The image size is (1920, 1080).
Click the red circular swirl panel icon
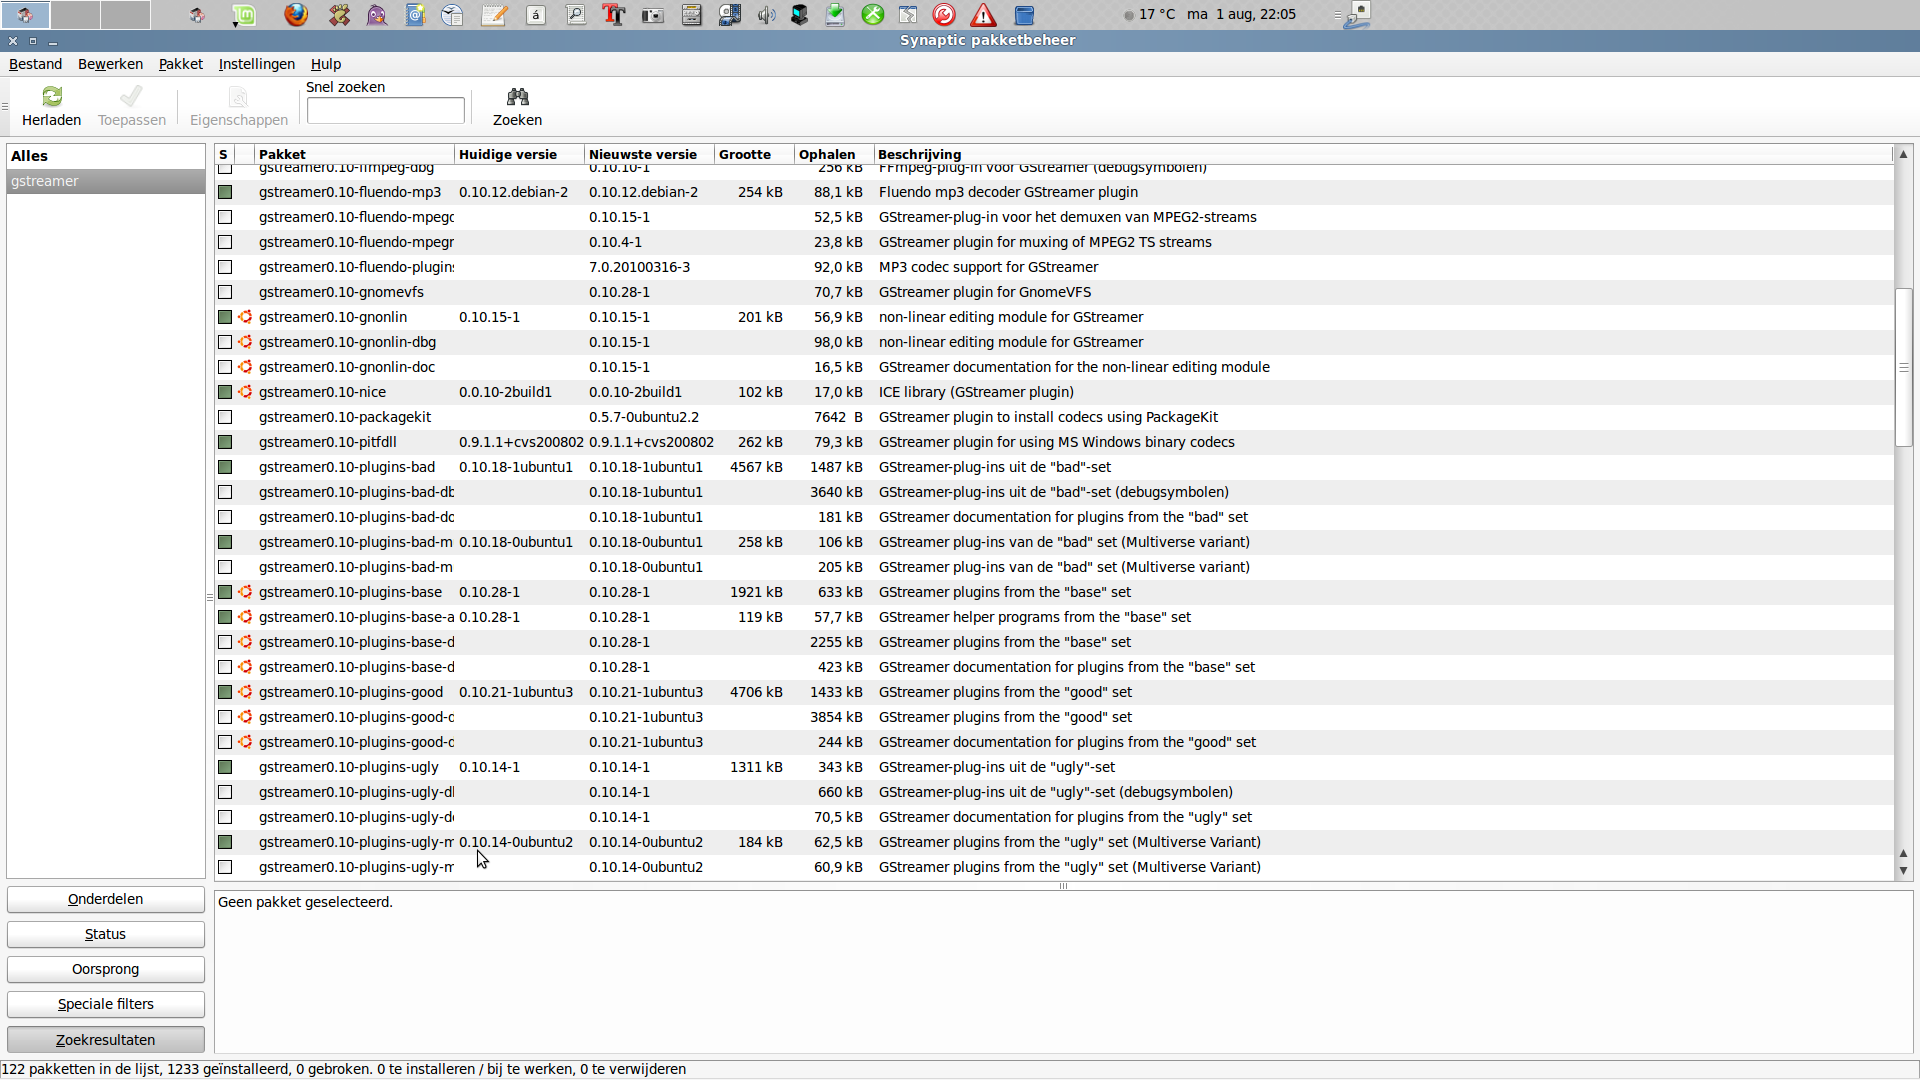click(944, 15)
